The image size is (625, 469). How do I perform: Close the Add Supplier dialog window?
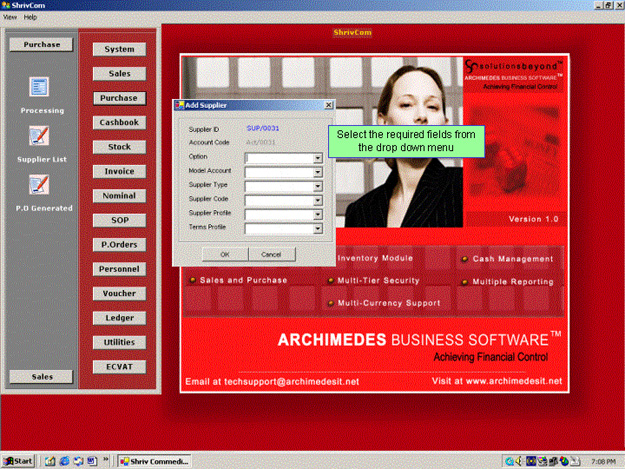click(x=328, y=104)
